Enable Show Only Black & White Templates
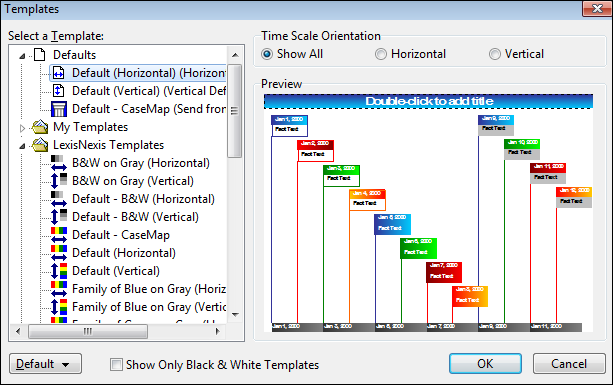The image size is (613, 385). pos(116,365)
